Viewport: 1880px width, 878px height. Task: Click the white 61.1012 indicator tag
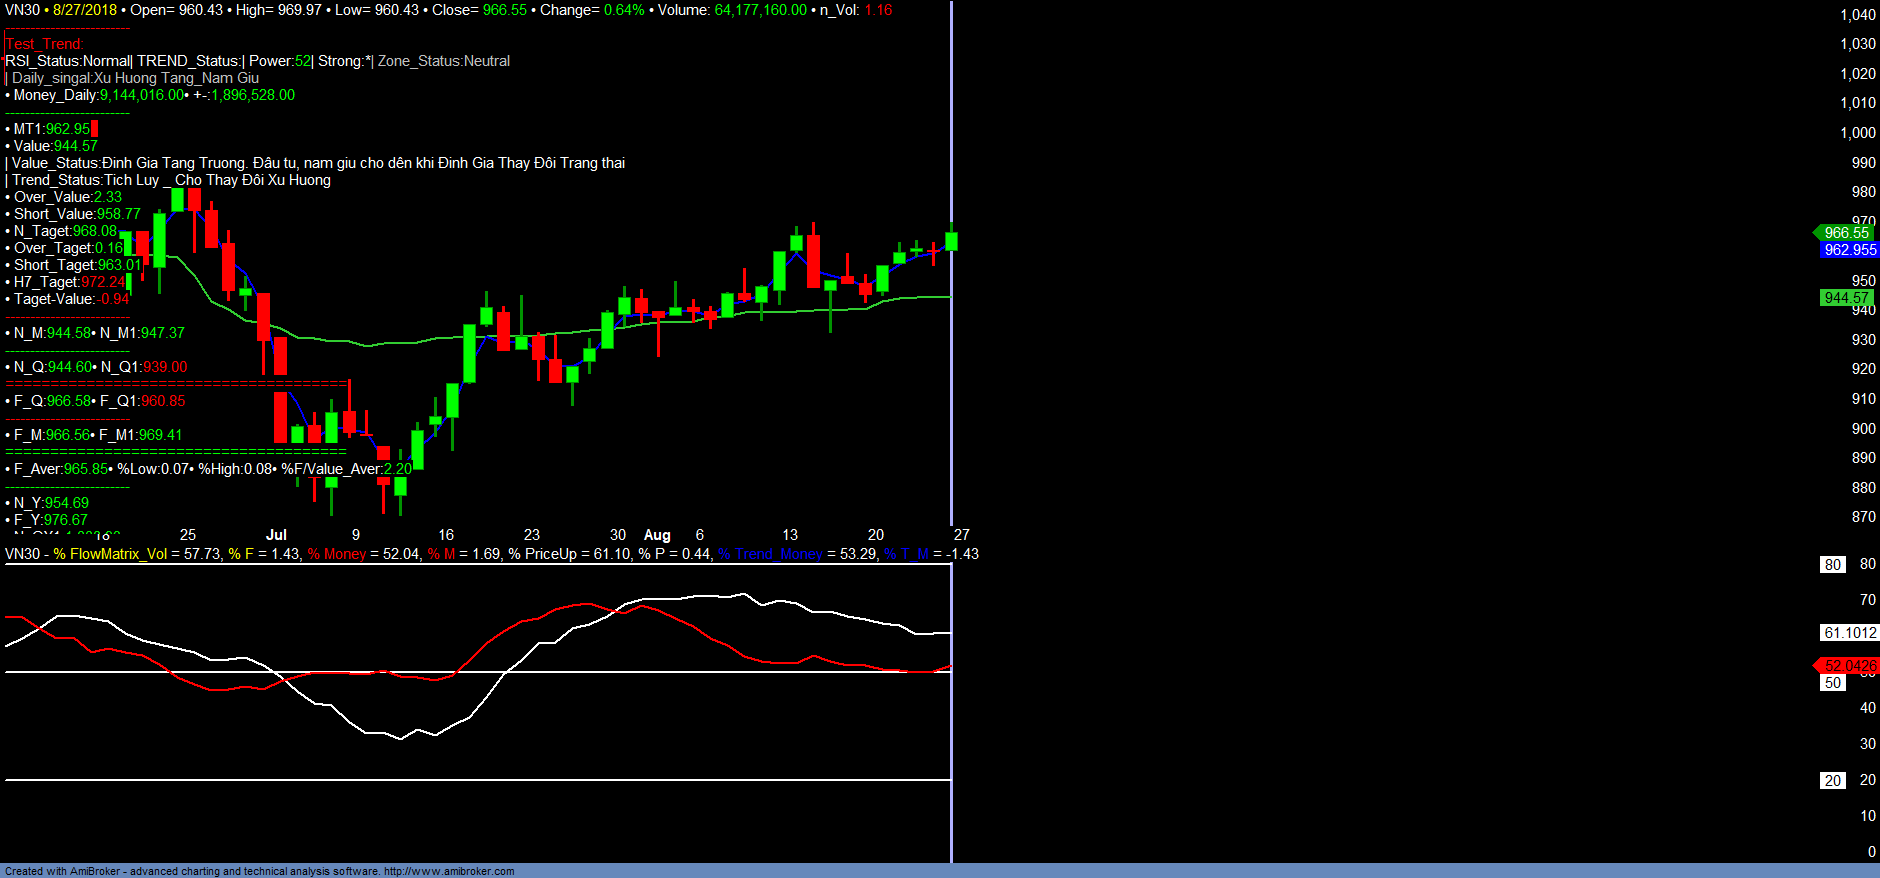click(1849, 632)
